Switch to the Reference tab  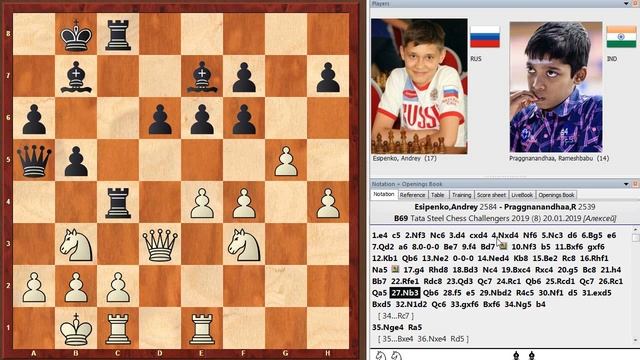point(412,195)
